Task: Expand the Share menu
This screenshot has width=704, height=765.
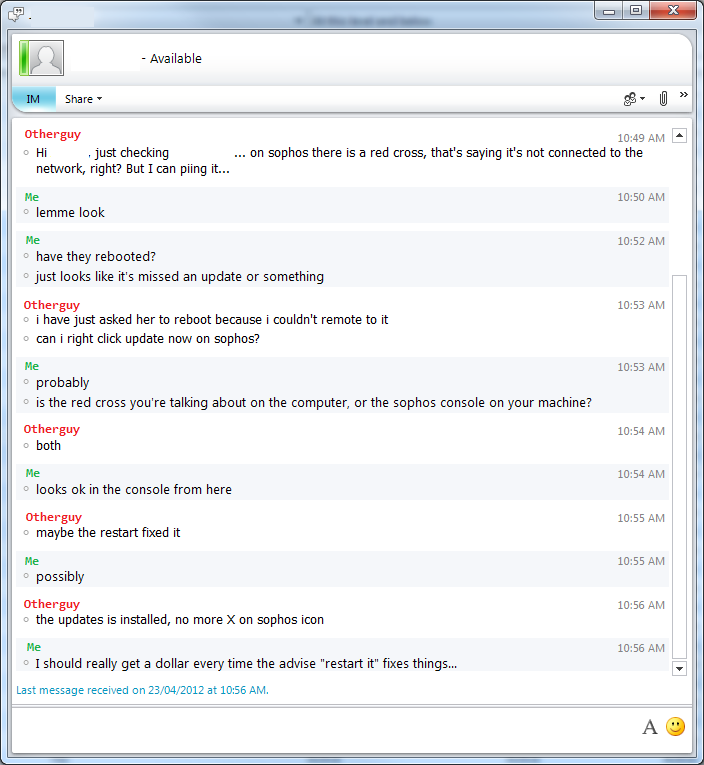Action: click(83, 99)
